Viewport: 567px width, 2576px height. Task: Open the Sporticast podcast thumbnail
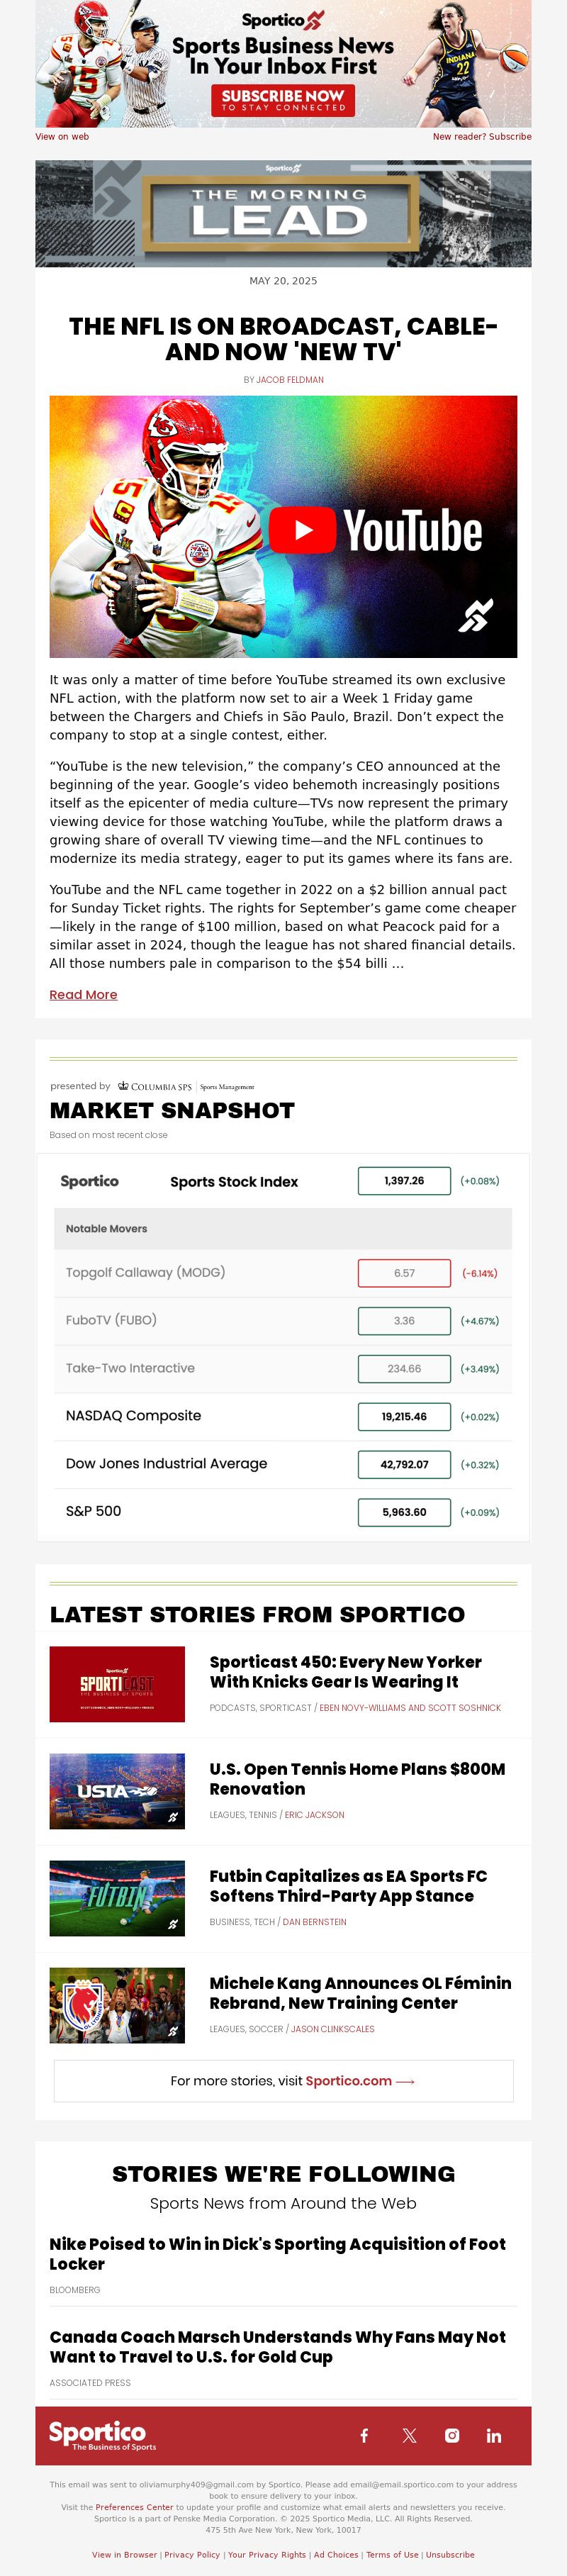(x=117, y=1684)
